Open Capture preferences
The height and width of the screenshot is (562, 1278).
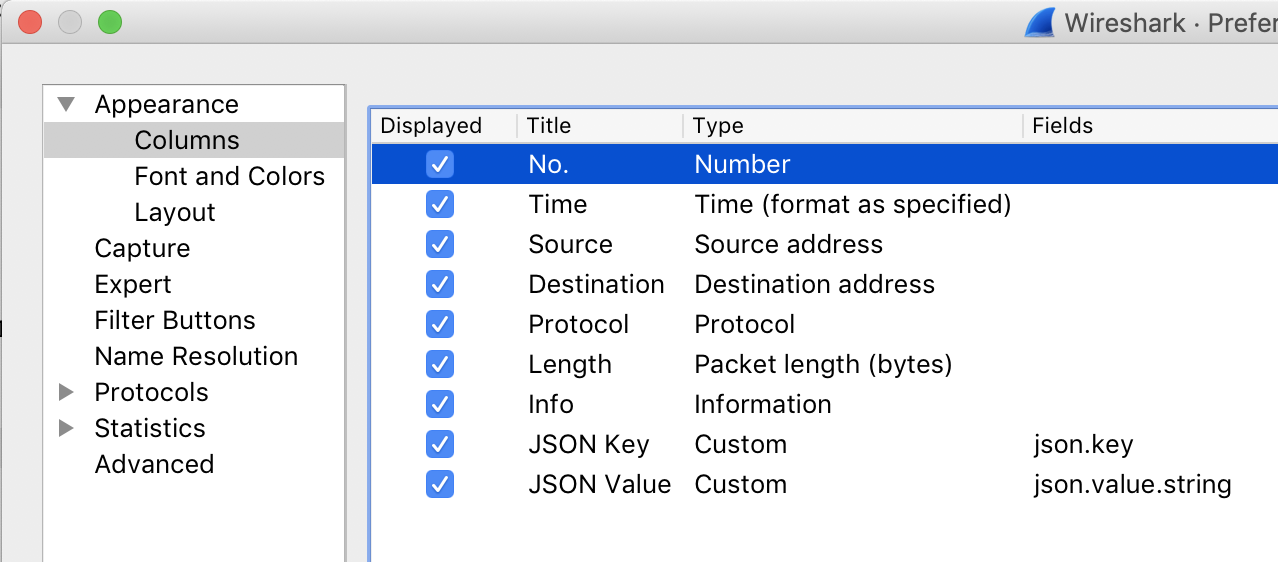coord(142,248)
